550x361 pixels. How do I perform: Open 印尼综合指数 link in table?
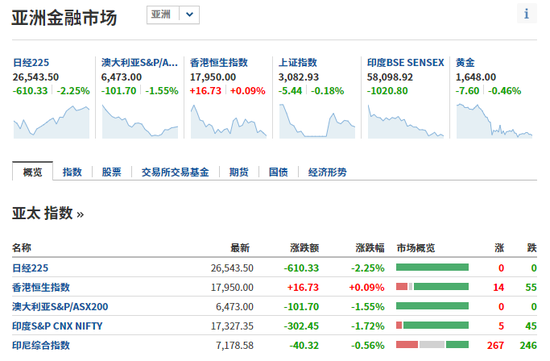41,345
